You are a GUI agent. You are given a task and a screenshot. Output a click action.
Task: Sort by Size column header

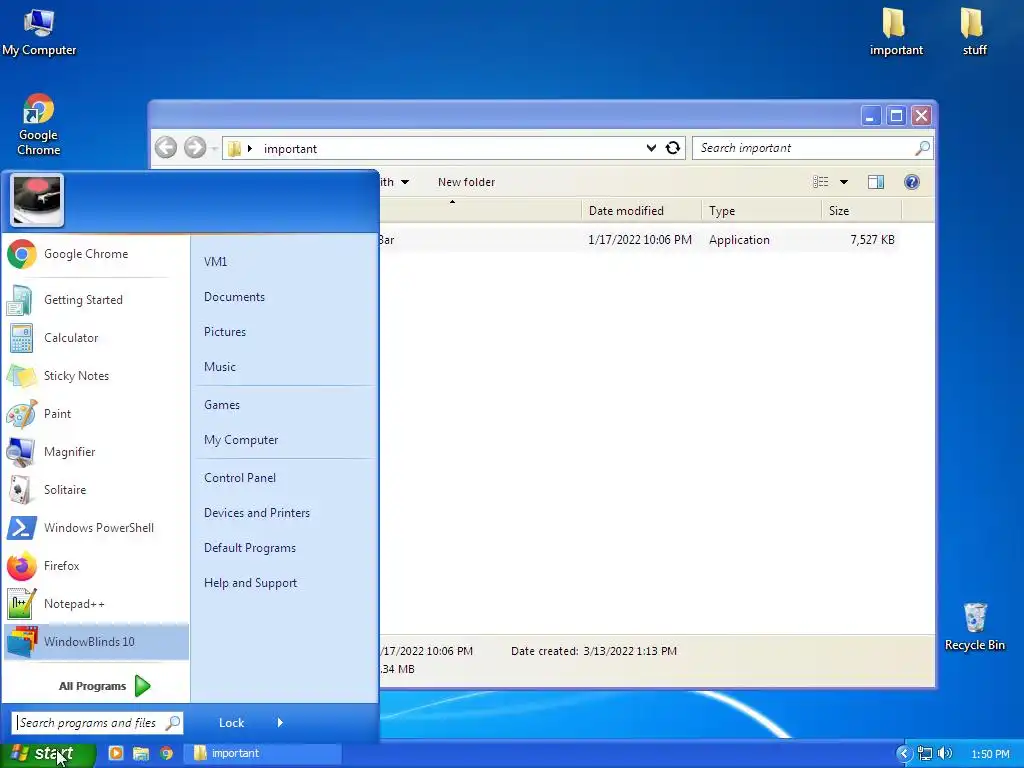pyautogui.click(x=861, y=211)
